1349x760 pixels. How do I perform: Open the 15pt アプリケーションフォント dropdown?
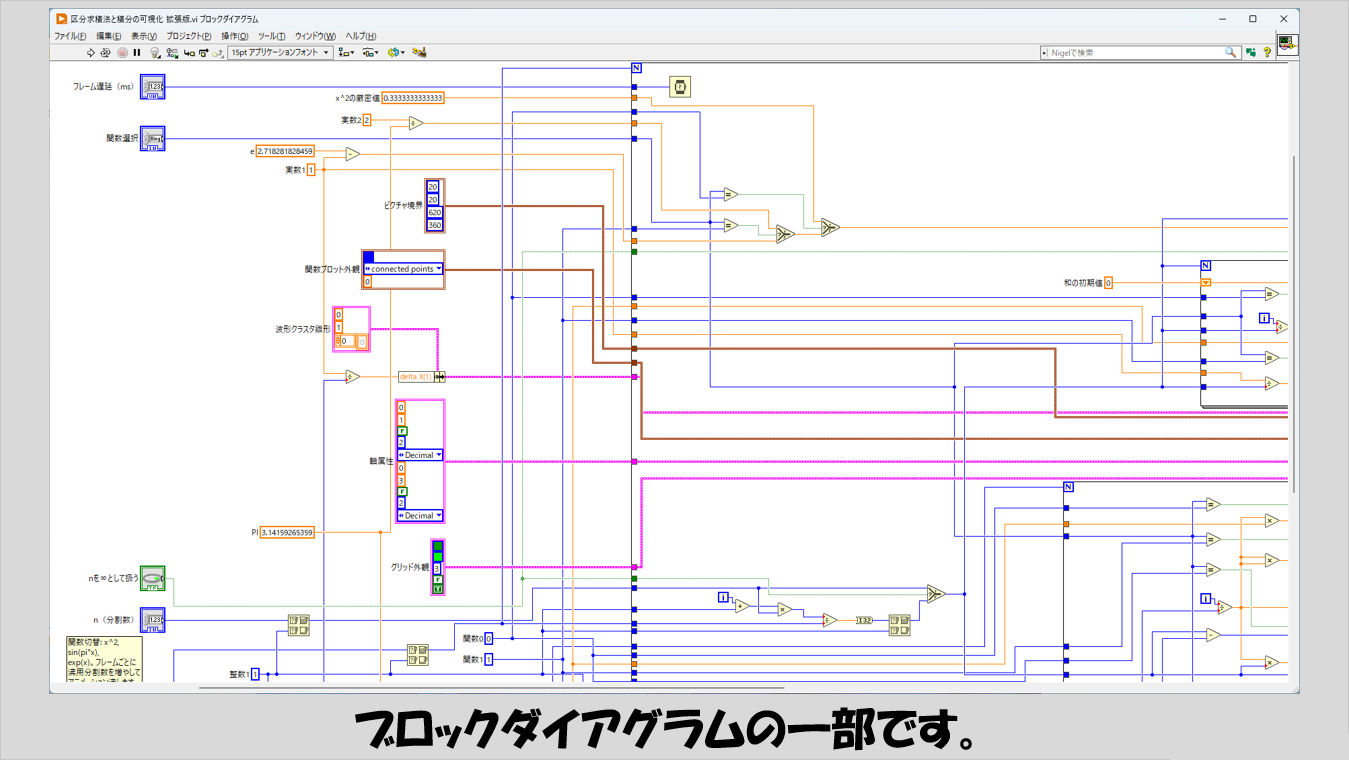point(280,52)
